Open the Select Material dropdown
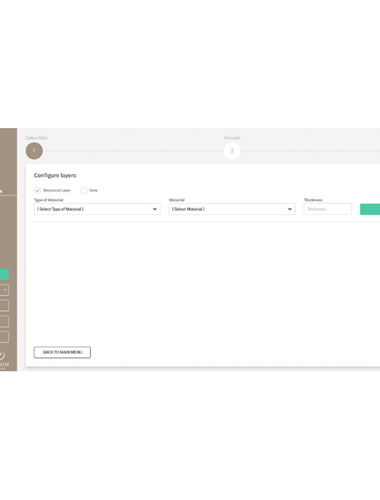The image size is (380, 500). tap(232, 209)
